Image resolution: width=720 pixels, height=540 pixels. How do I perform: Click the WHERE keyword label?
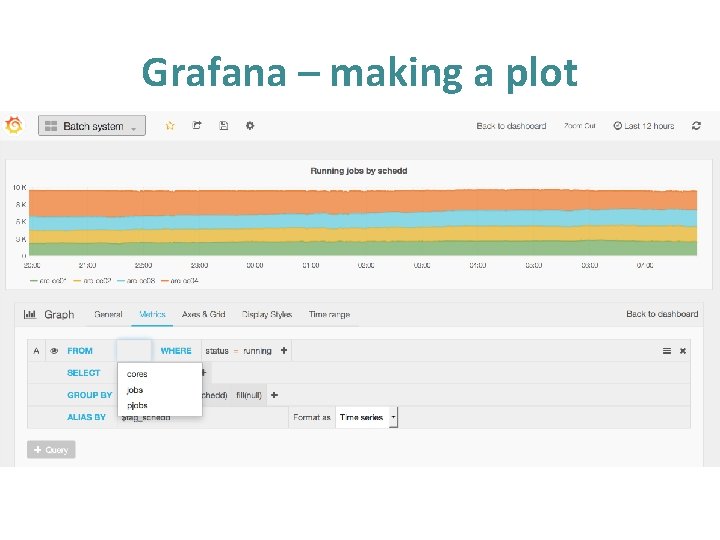pos(176,351)
